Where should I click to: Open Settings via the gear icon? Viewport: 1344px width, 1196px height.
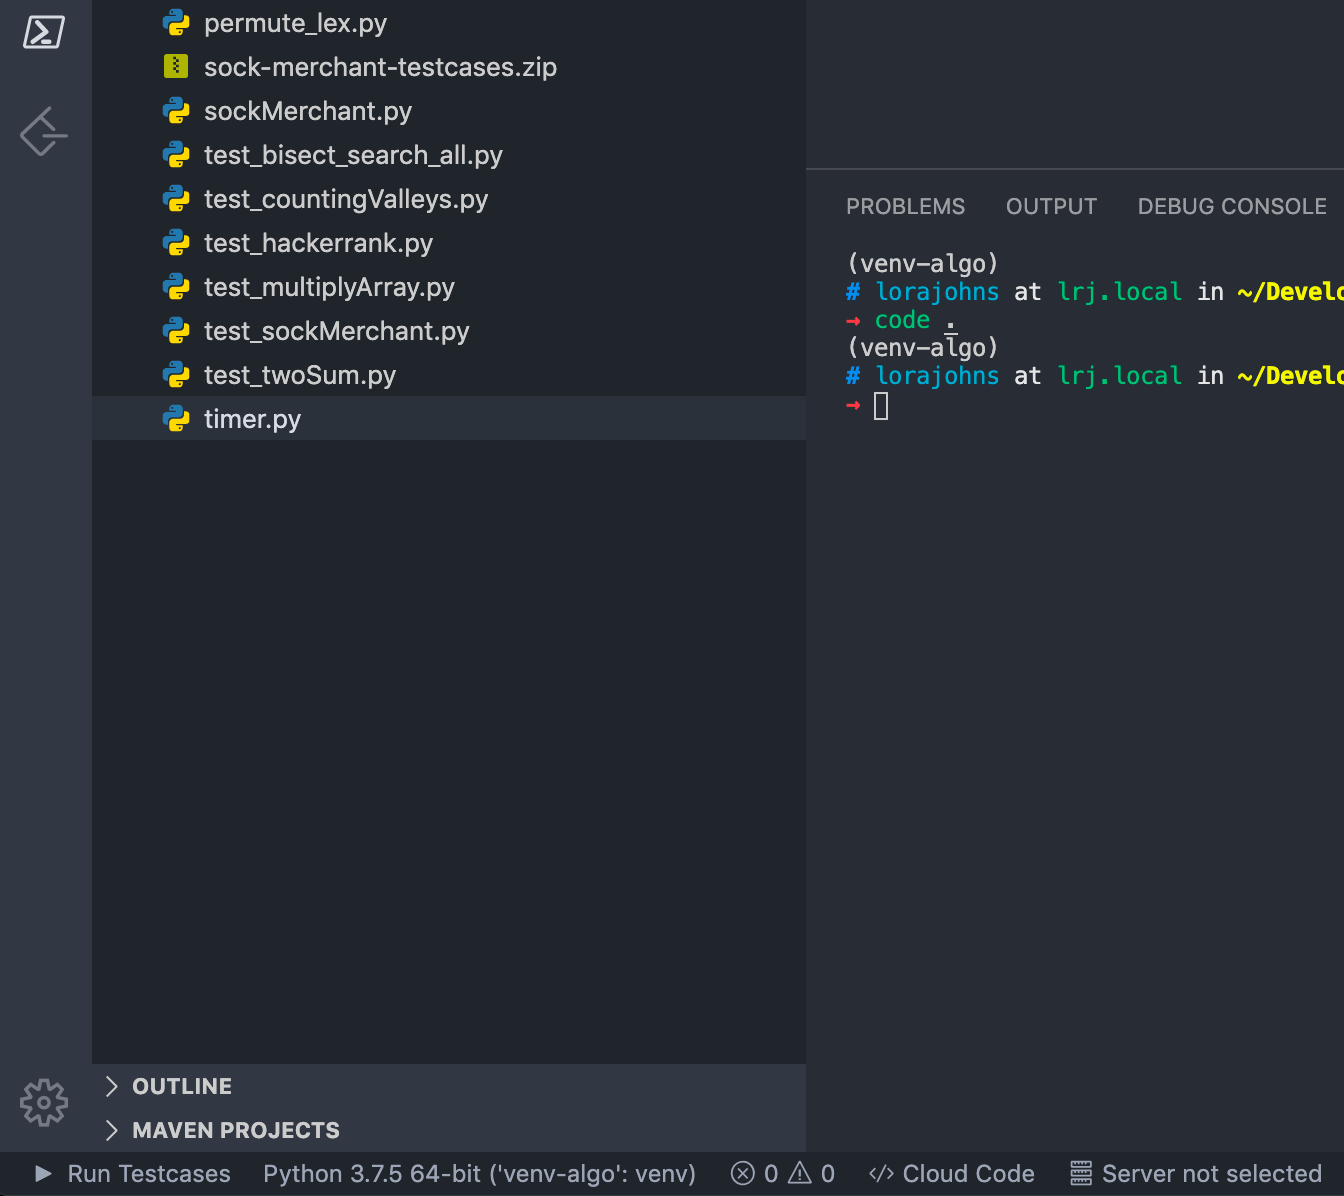tap(43, 1102)
